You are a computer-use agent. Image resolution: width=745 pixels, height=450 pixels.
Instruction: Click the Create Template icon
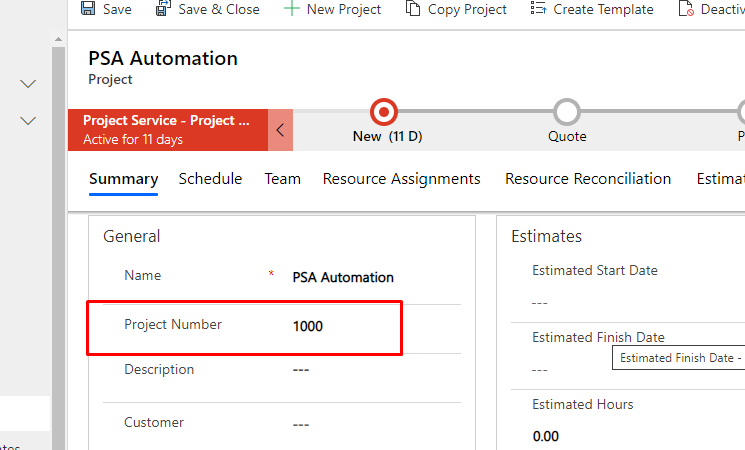(538, 8)
